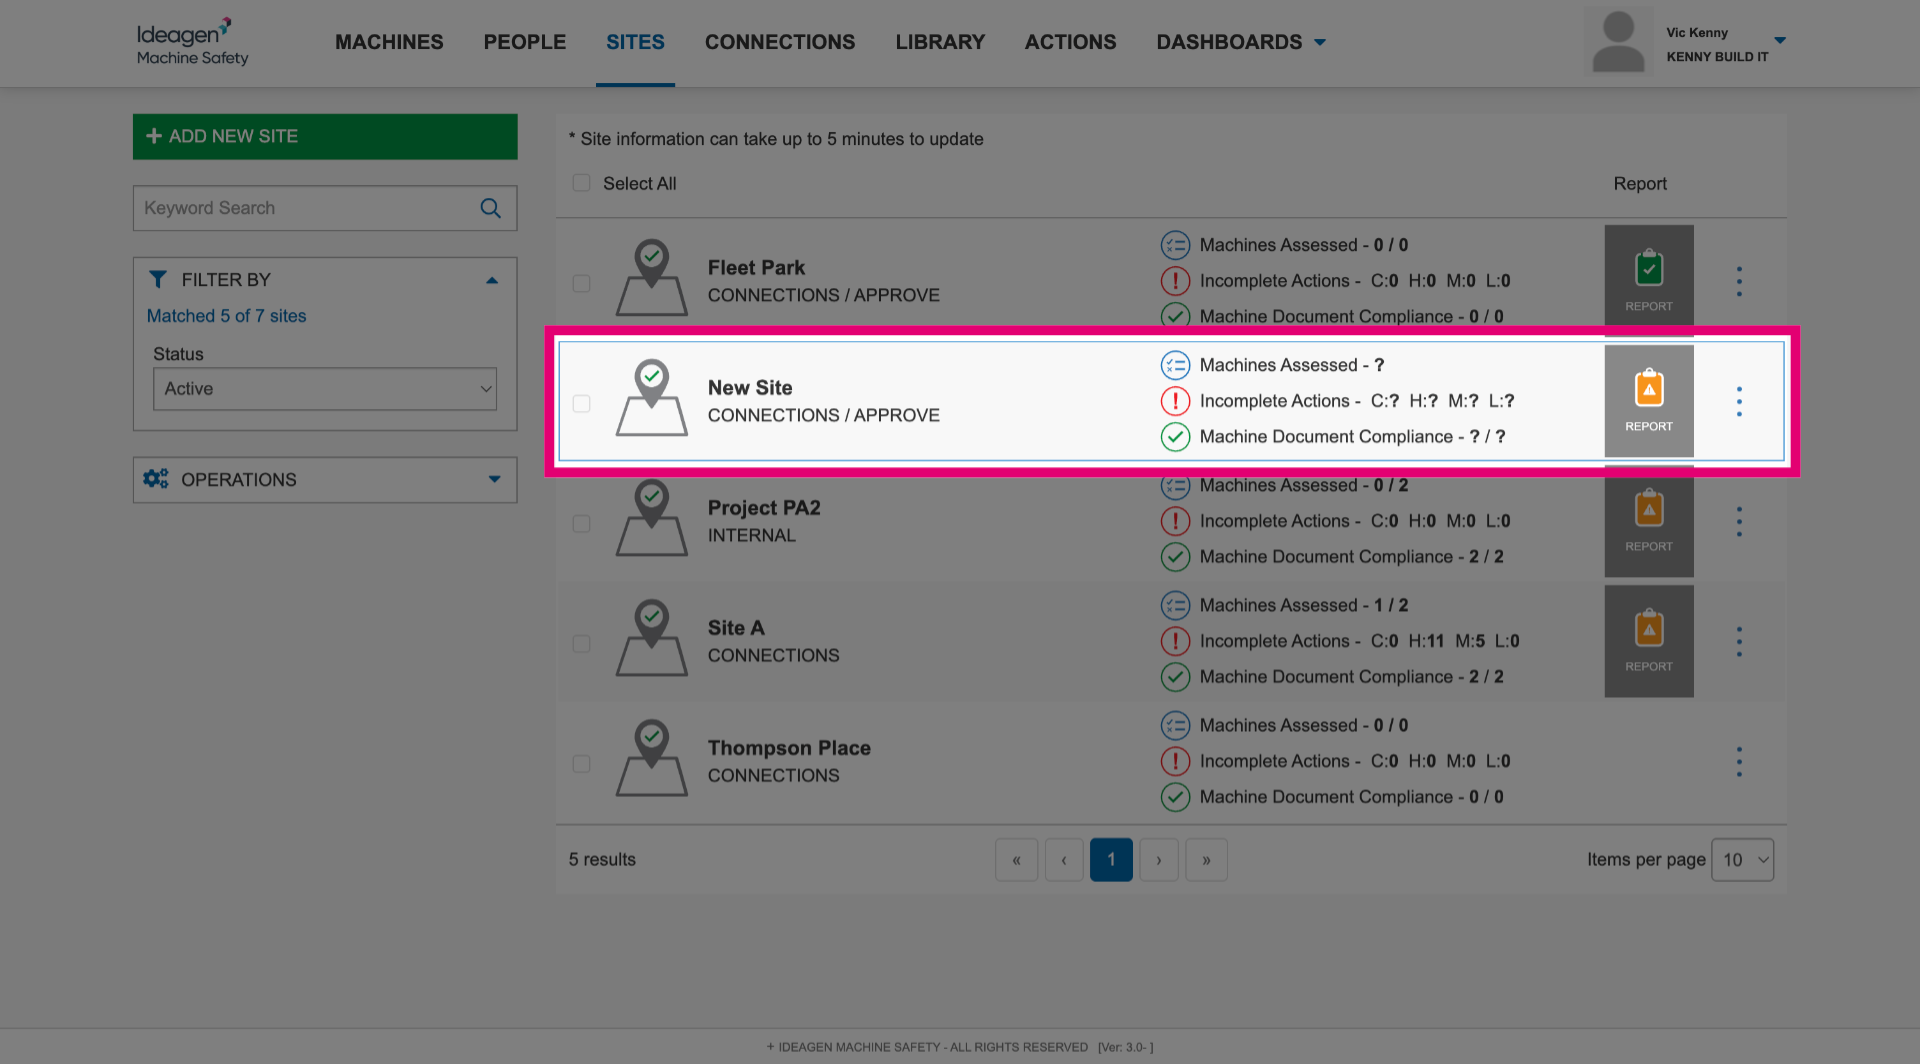Image resolution: width=1920 pixels, height=1064 pixels.
Task: Click the Matched 5 of 7 sites text
Action: 226,316
